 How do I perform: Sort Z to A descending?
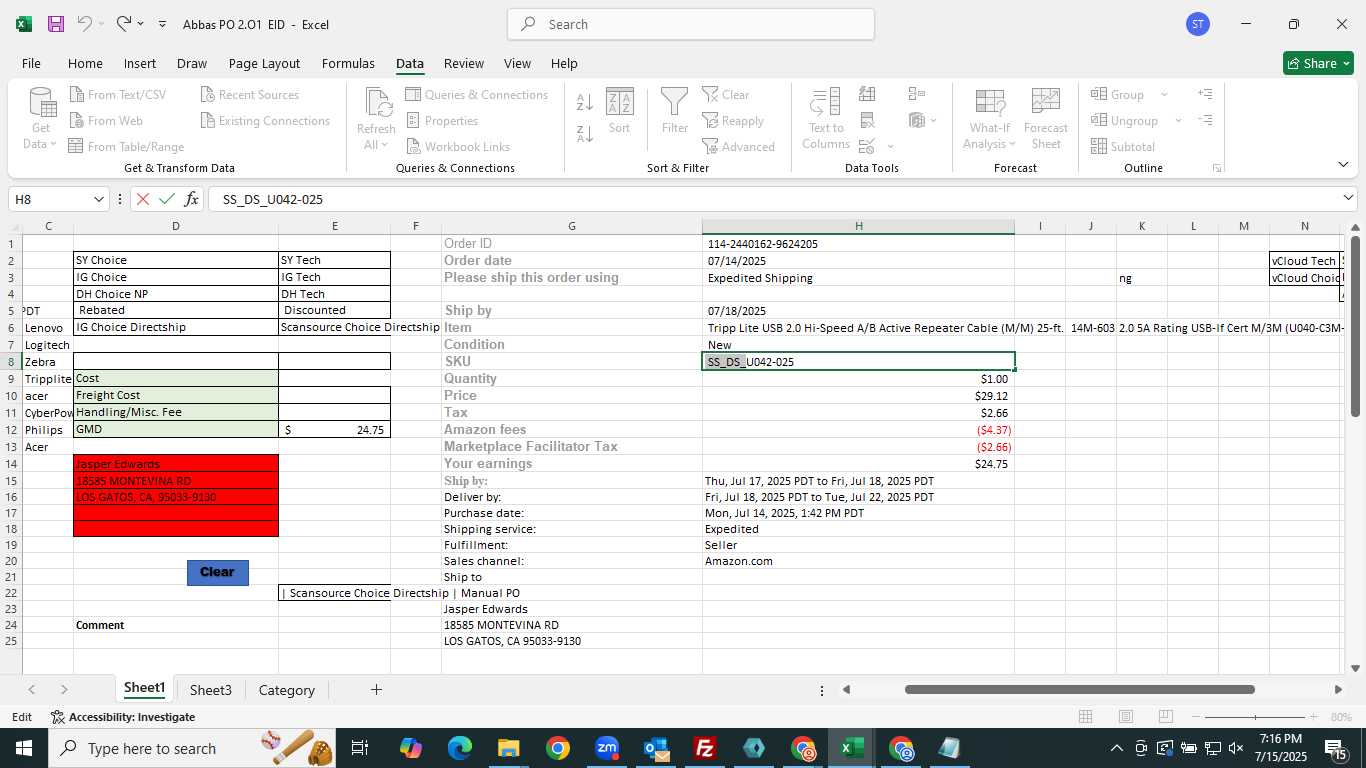pos(585,133)
